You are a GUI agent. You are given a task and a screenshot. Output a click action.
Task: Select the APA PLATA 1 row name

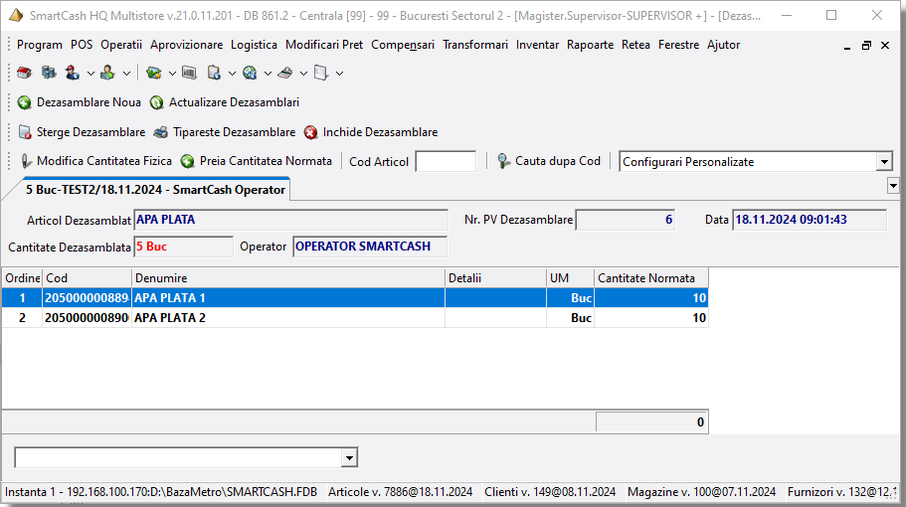170,298
